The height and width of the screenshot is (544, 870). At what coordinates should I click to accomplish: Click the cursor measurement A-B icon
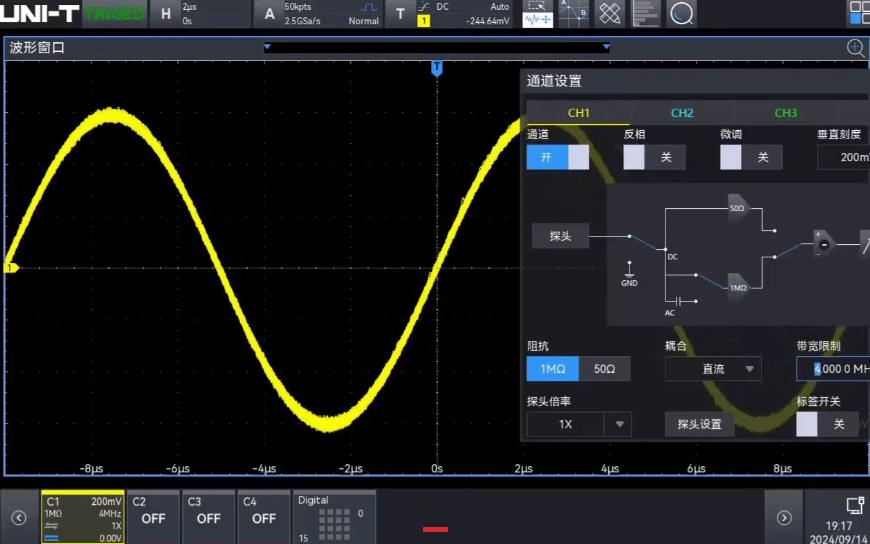(x=573, y=14)
